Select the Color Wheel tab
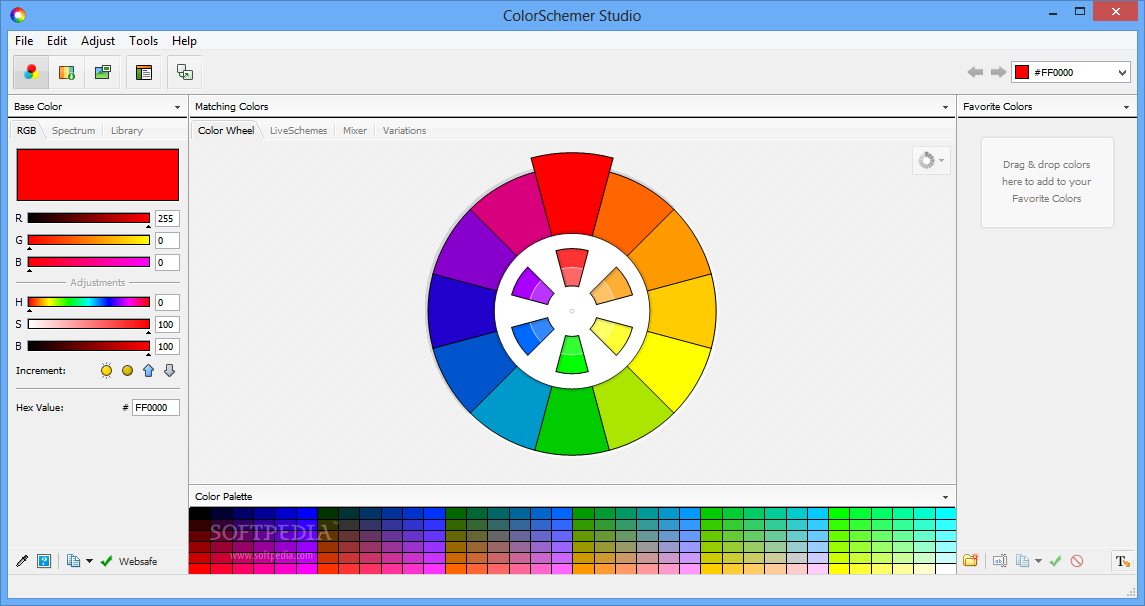Image resolution: width=1145 pixels, height=606 pixels. [x=226, y=131]
